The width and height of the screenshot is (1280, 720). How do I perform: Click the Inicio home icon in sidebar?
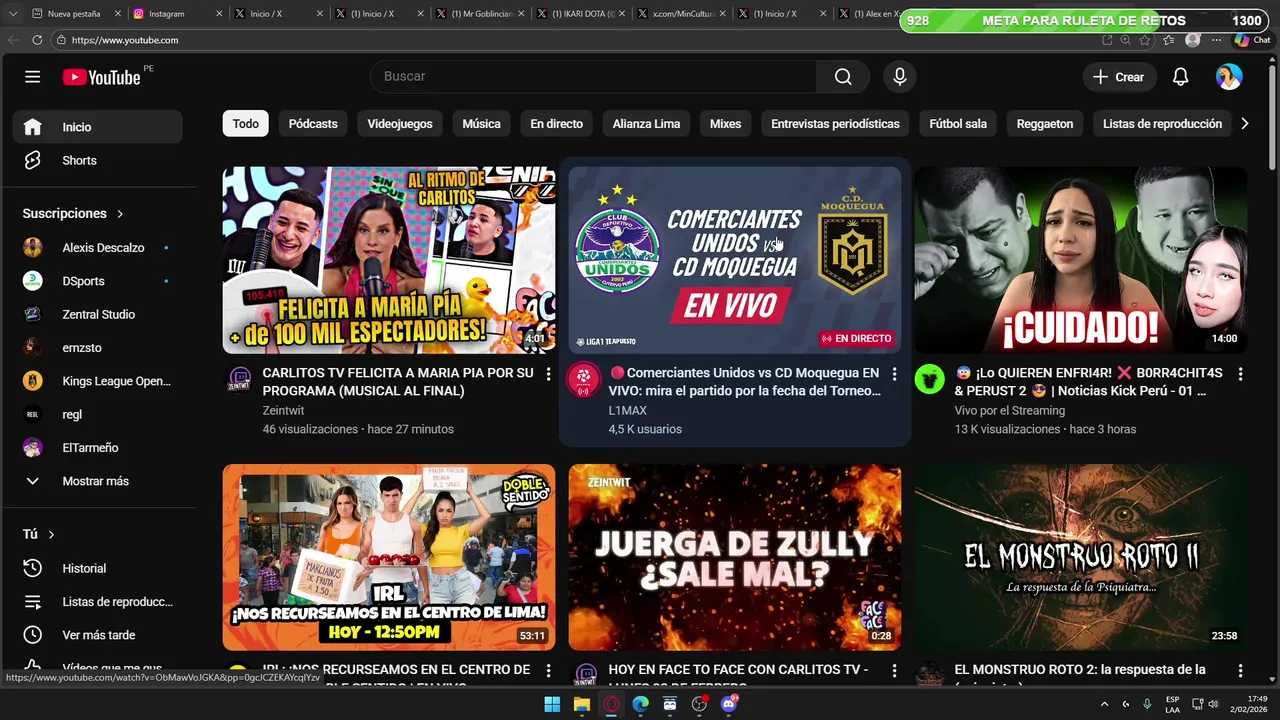tap(33, 127)
